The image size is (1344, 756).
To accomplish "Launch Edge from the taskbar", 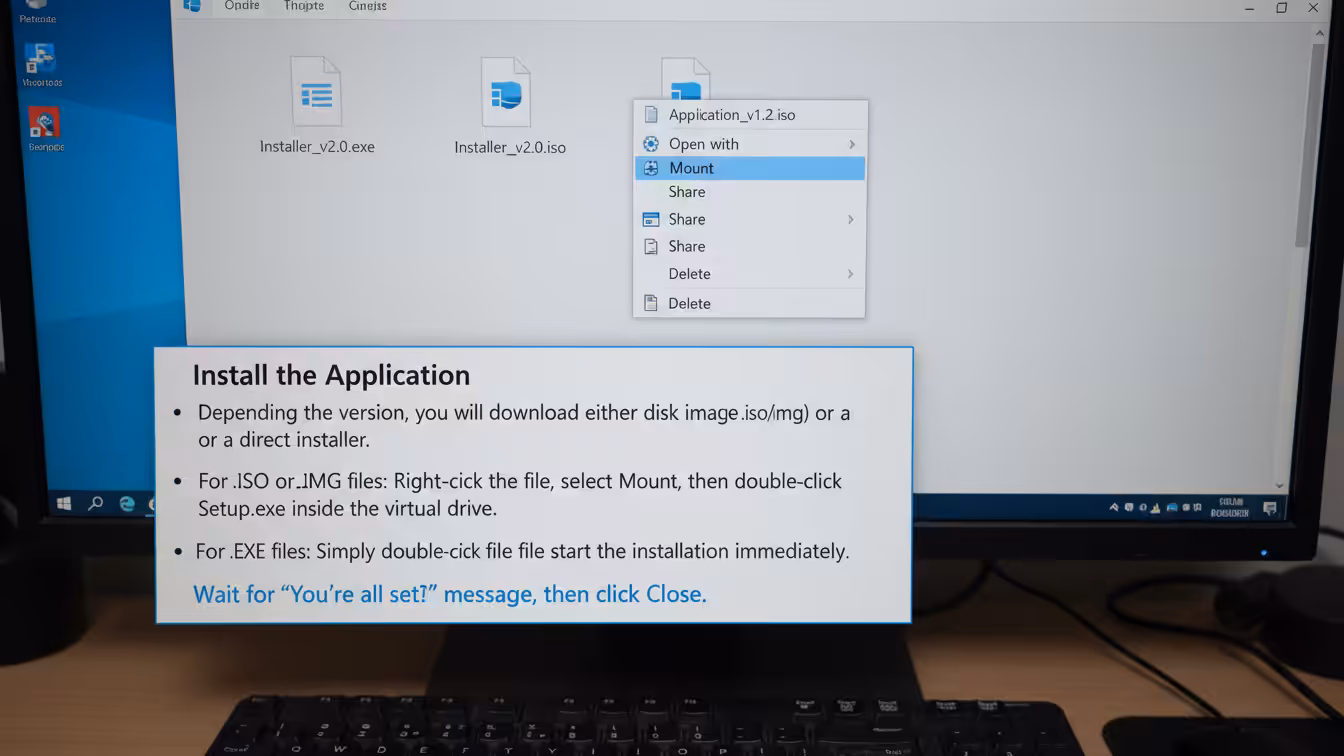I will 127,504.
